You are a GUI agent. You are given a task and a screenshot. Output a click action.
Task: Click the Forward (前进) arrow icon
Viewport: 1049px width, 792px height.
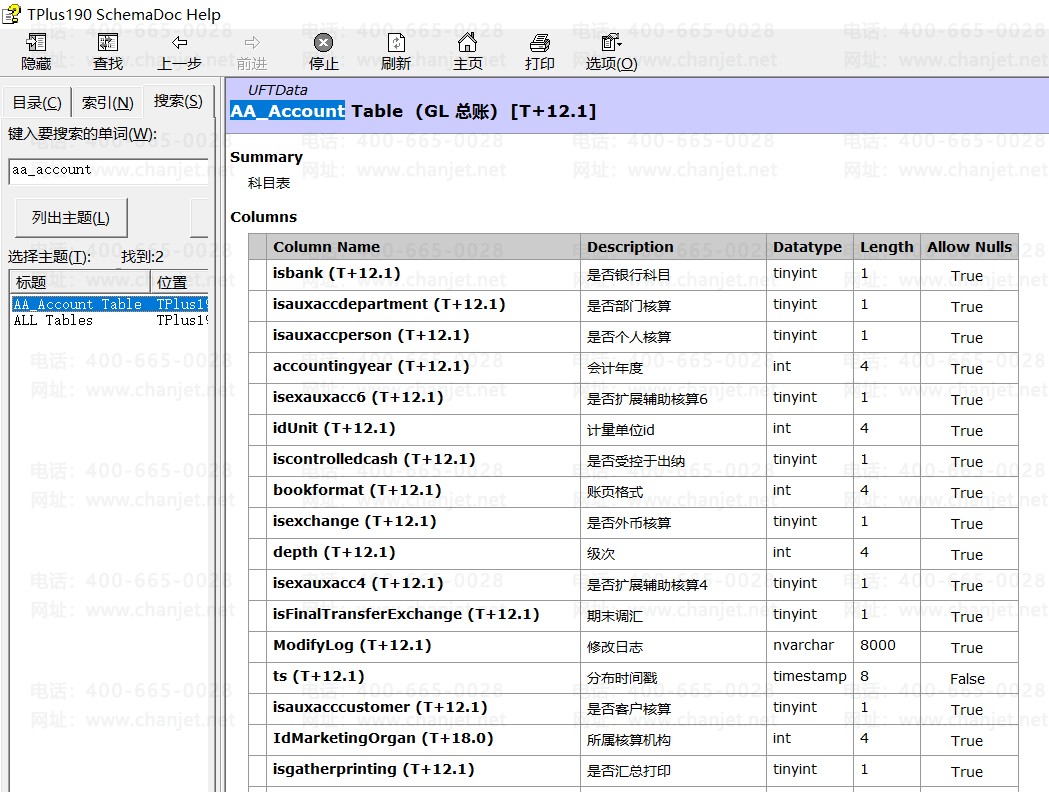click(x=252, y=43)
